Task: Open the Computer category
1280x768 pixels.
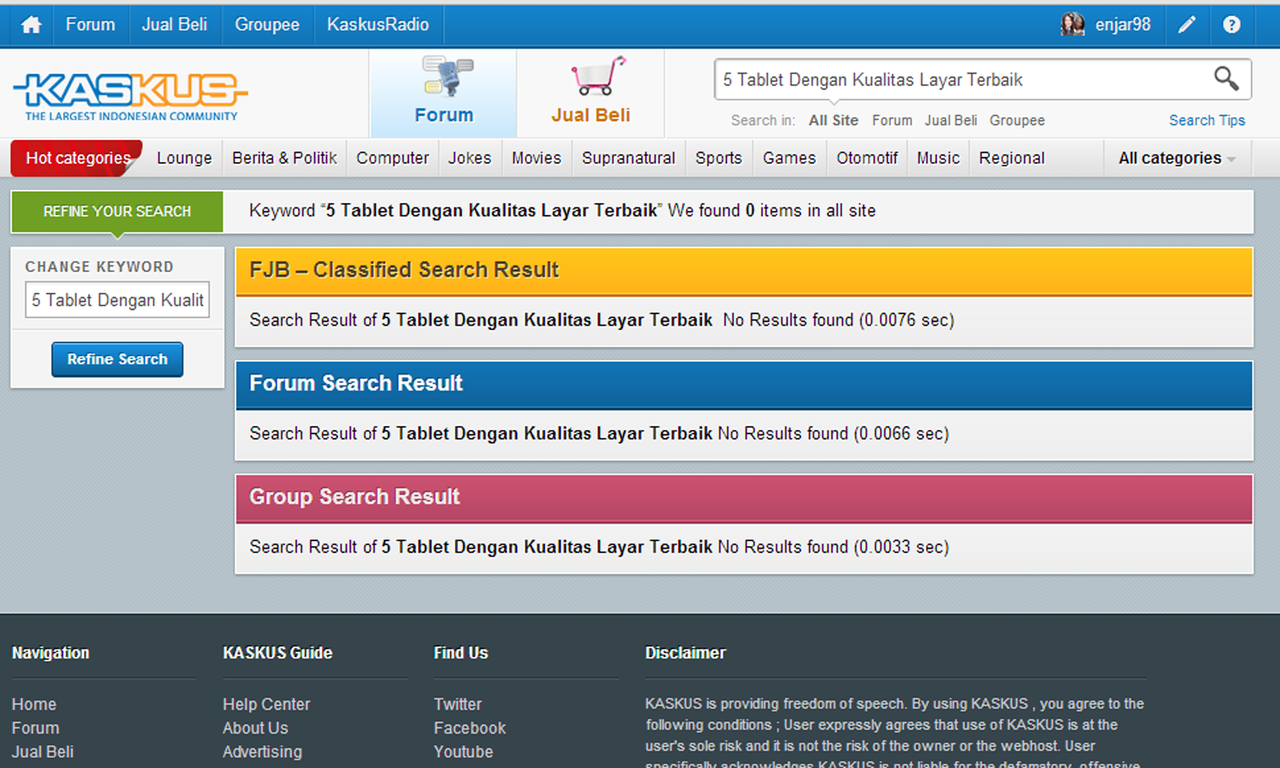Action: coord(392,158)
